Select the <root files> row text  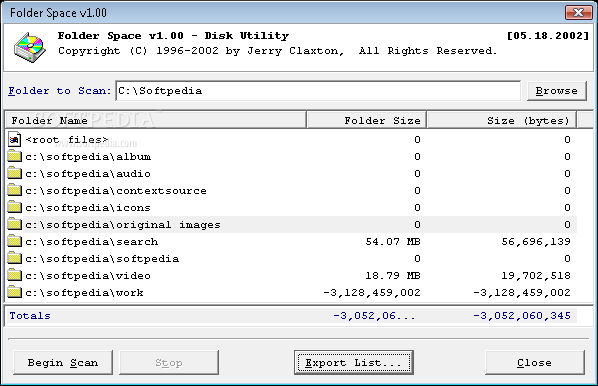coord(67,140)
